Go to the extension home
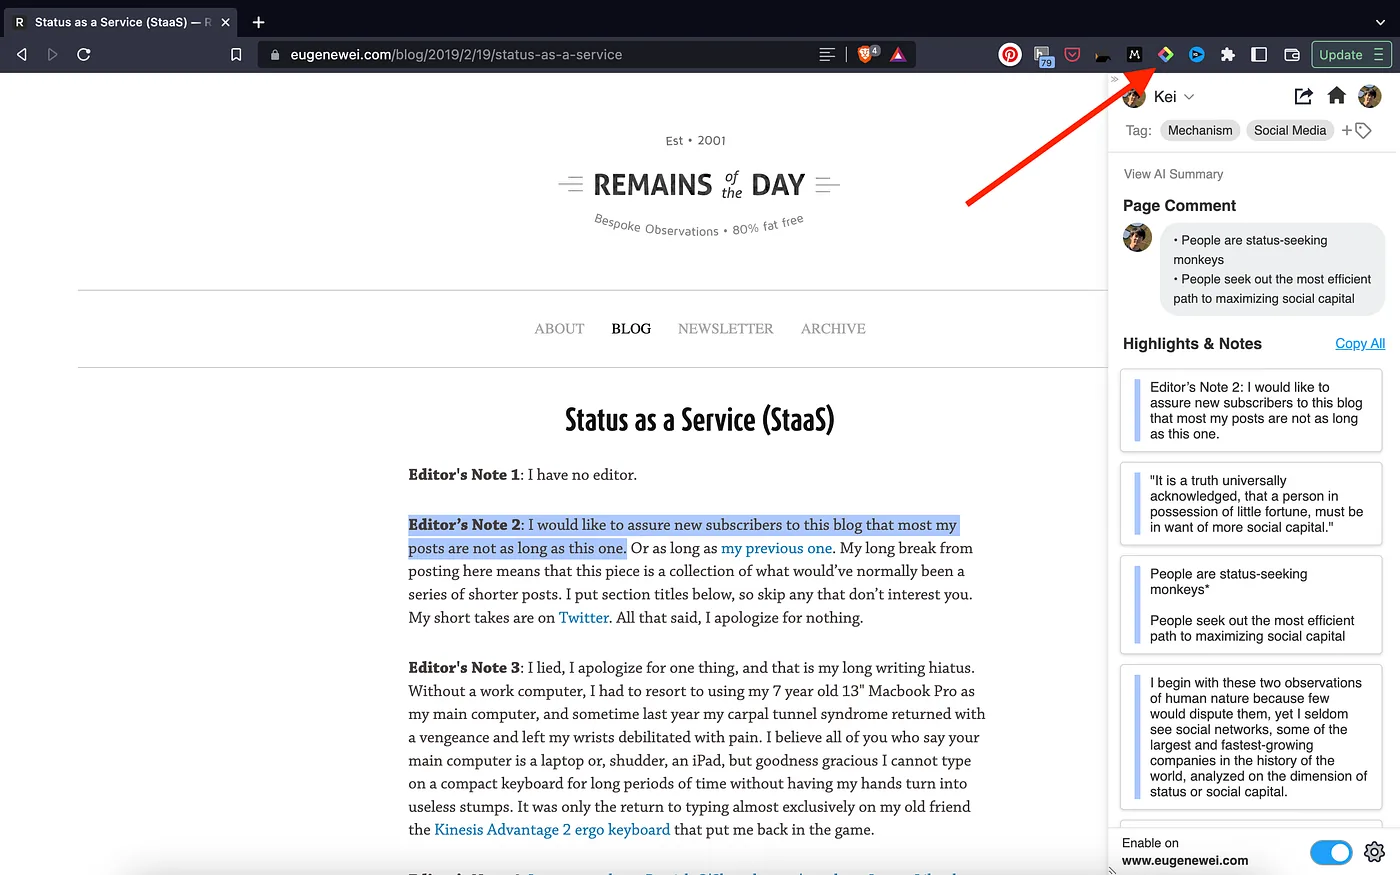Image resolution: width=1400 pixels, height=875 pixels. click(1336, 96)
